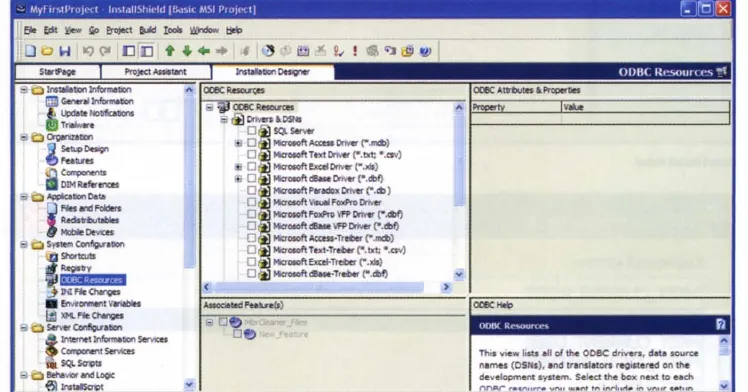Viewport: 748px width, 392px height.
Task: Open the Registry view
Action: [x=76, y=268]
